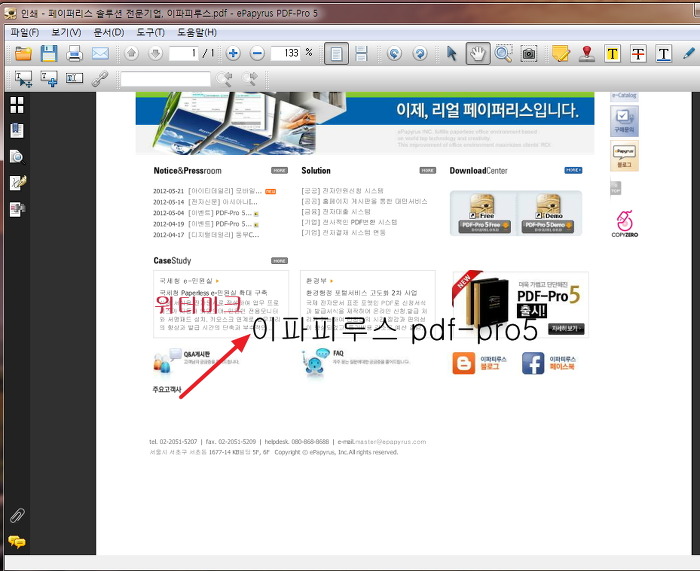Activate the hand pan tool
The image size is (700, 571).
[x=478, y=54]
